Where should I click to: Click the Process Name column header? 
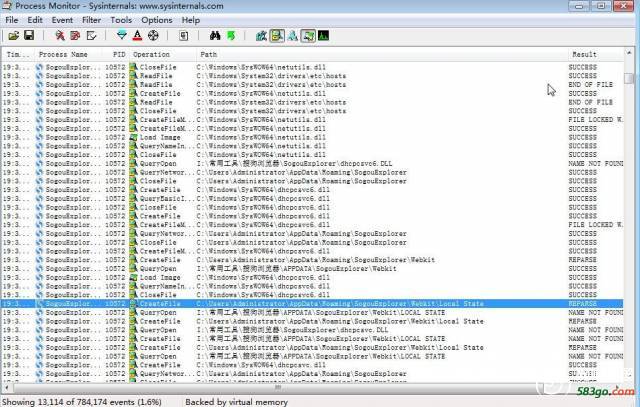coord(68,54)
